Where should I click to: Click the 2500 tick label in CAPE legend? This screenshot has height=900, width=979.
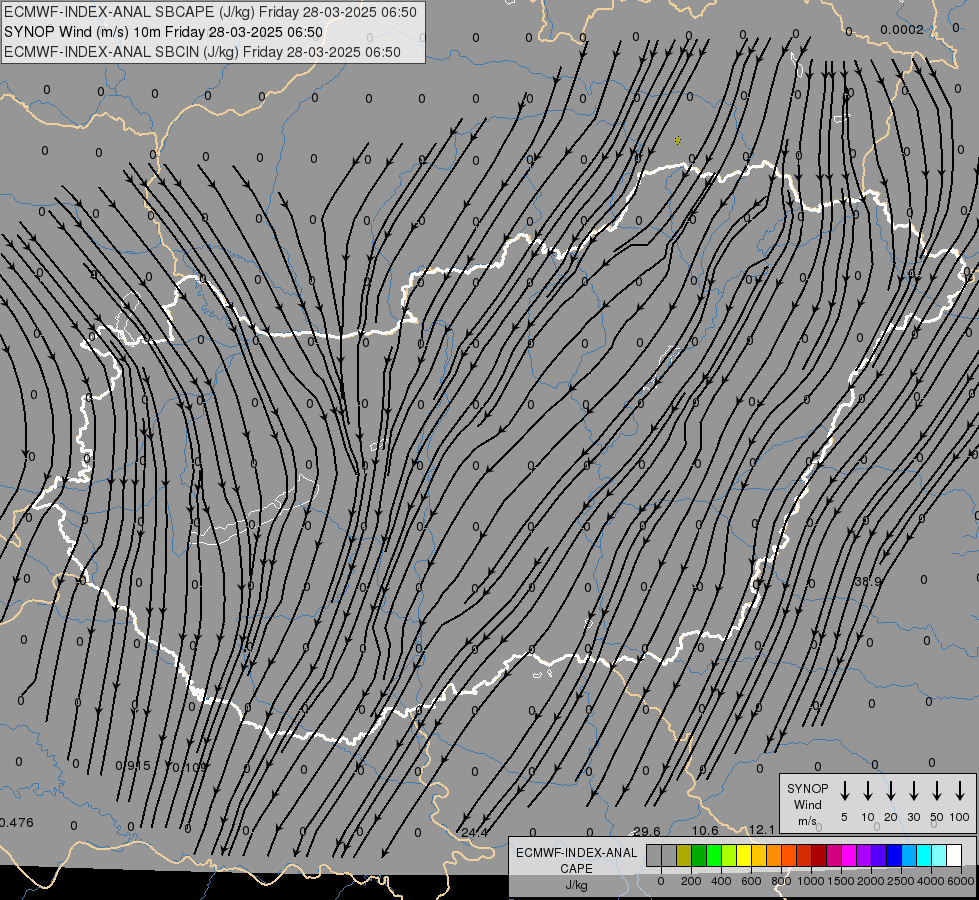coord(901,881)
